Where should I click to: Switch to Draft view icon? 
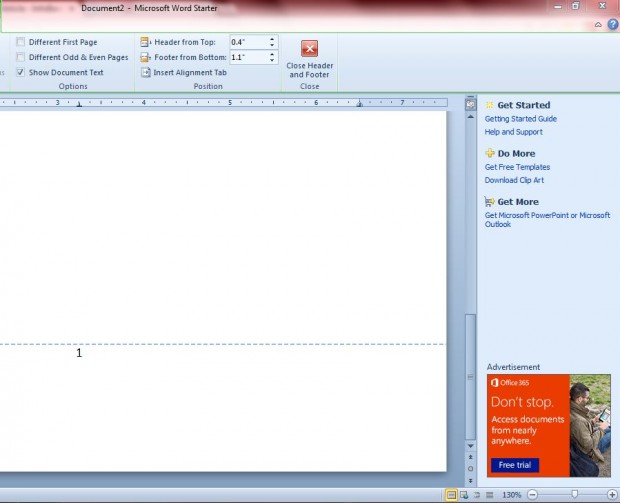tap(490, 495)
